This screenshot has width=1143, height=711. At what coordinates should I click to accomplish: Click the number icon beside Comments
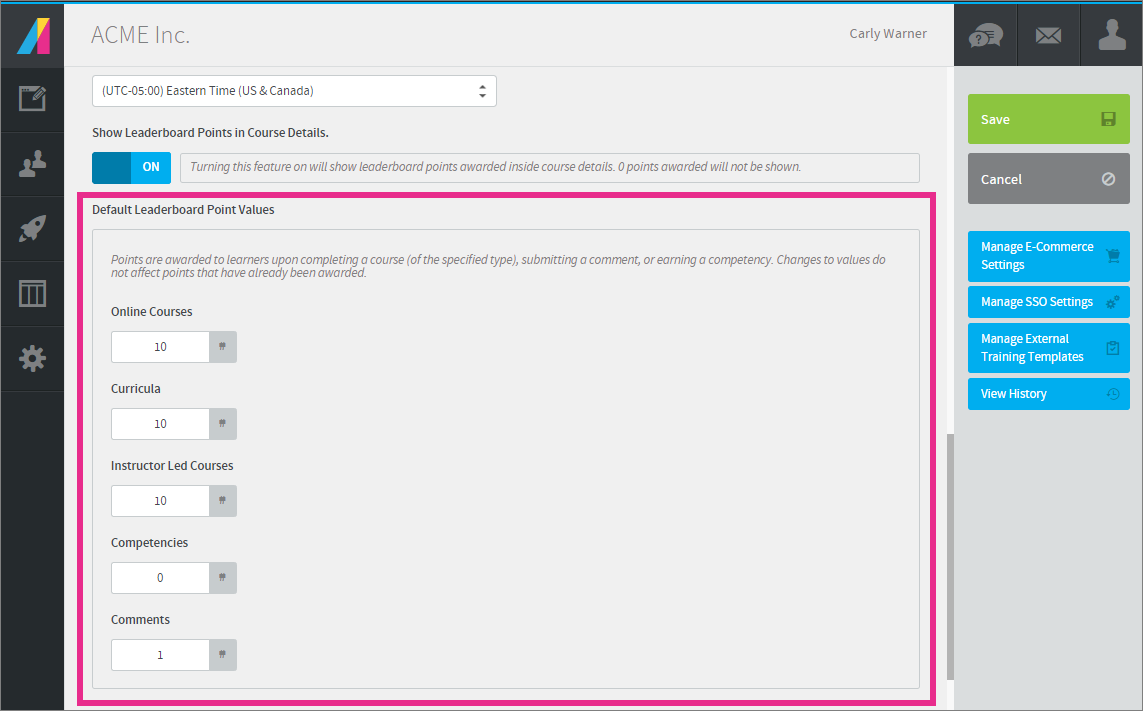coord(222,655)
